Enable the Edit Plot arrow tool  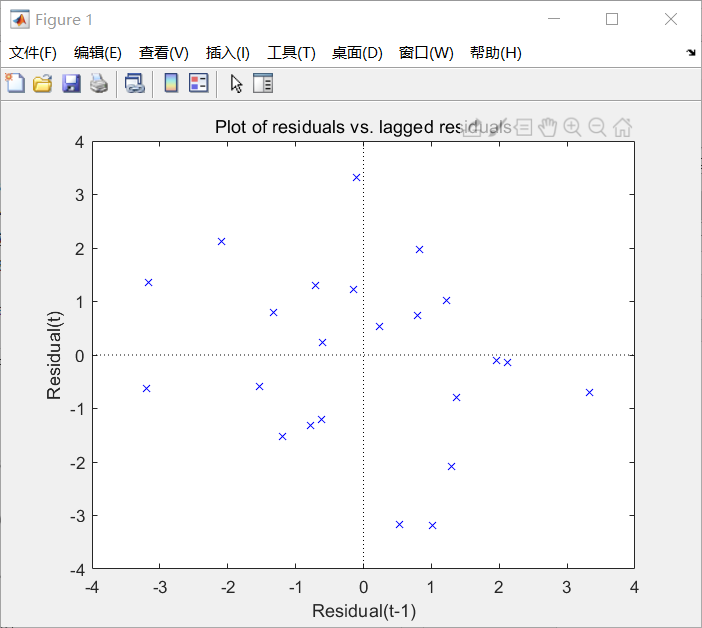(236, 84)
